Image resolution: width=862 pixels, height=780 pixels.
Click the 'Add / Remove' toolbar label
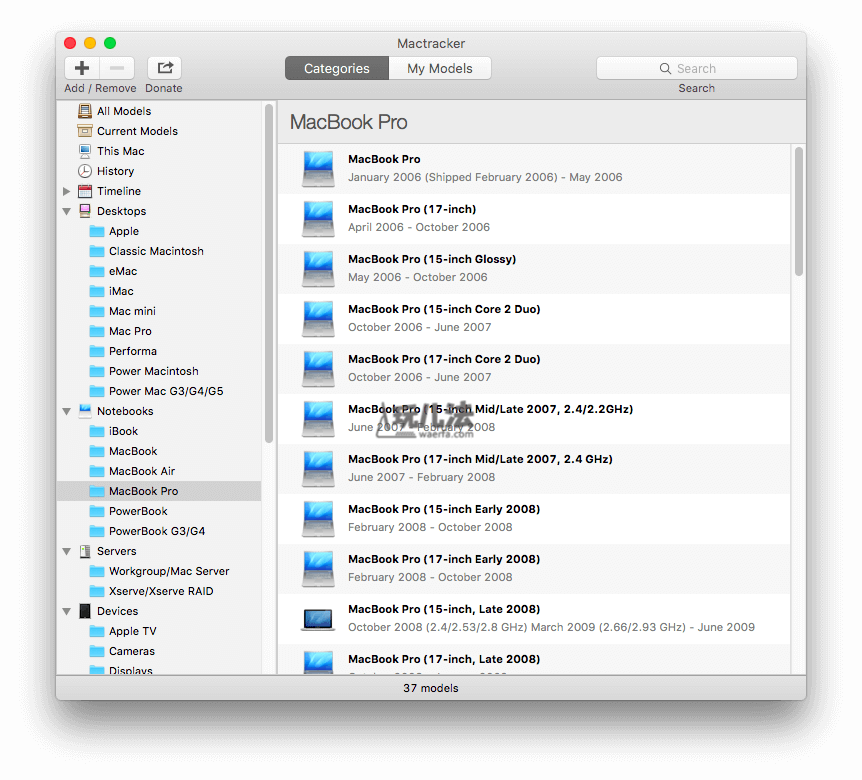(x=100, y=88)
